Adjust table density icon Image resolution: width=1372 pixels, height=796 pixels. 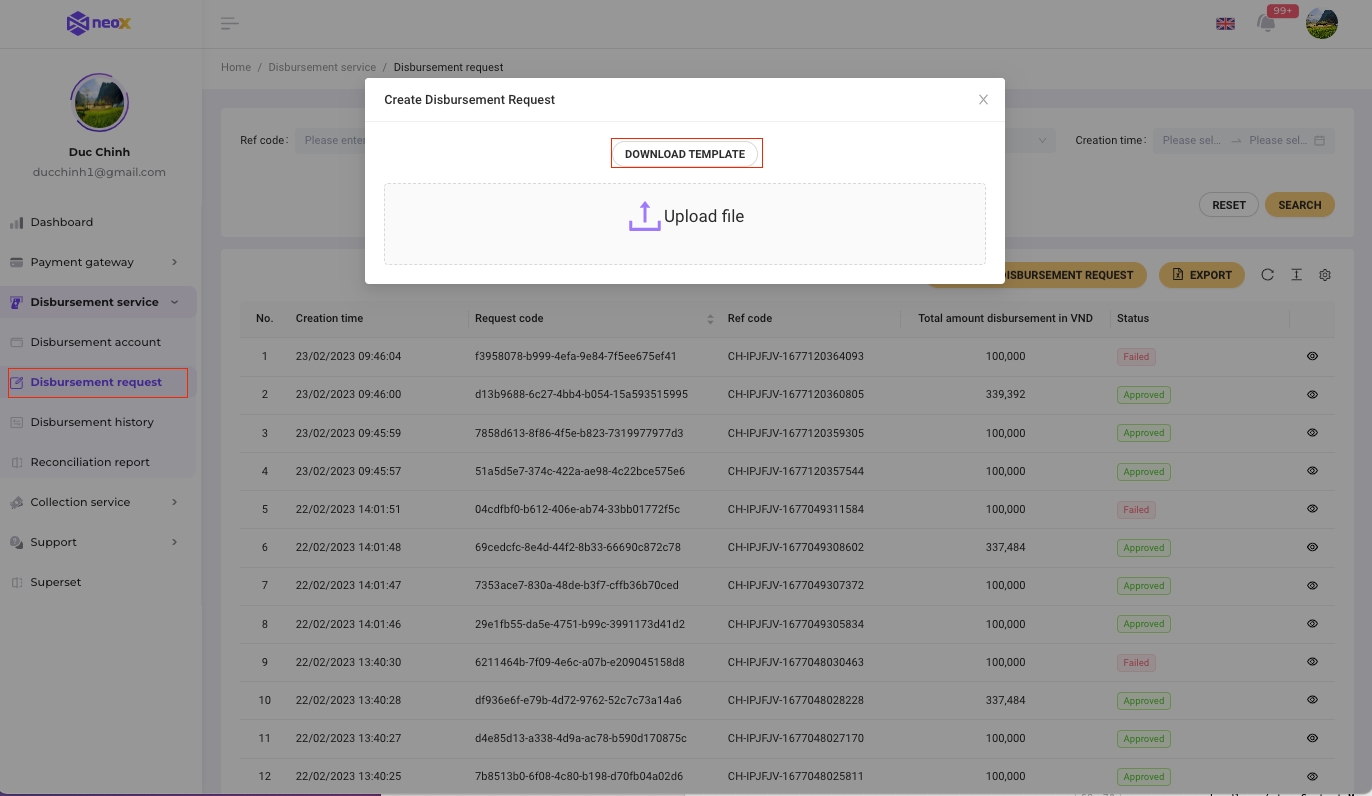point(1296,275)
